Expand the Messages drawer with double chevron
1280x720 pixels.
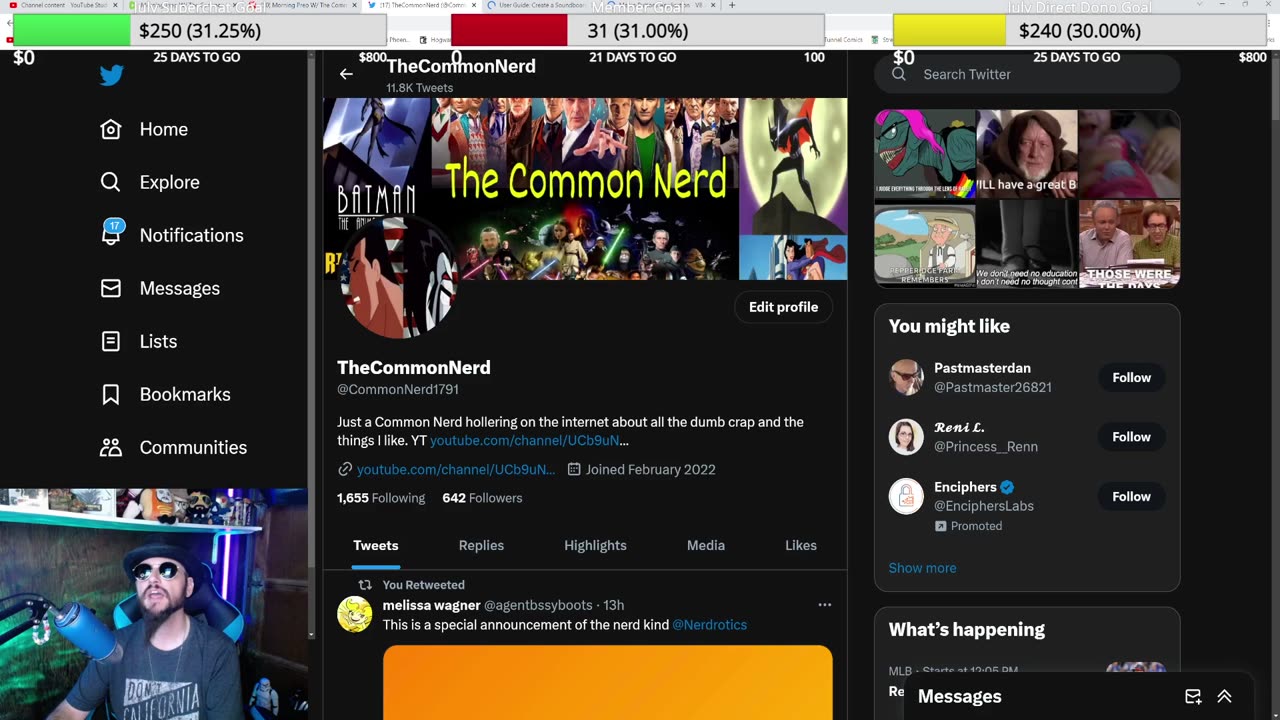tap(1224, 696)
